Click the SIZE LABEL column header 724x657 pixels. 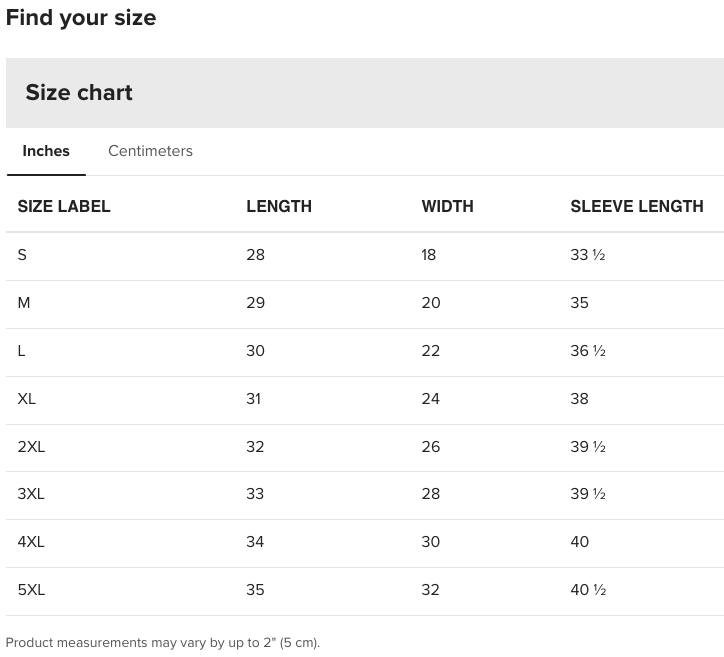point(64,206)
